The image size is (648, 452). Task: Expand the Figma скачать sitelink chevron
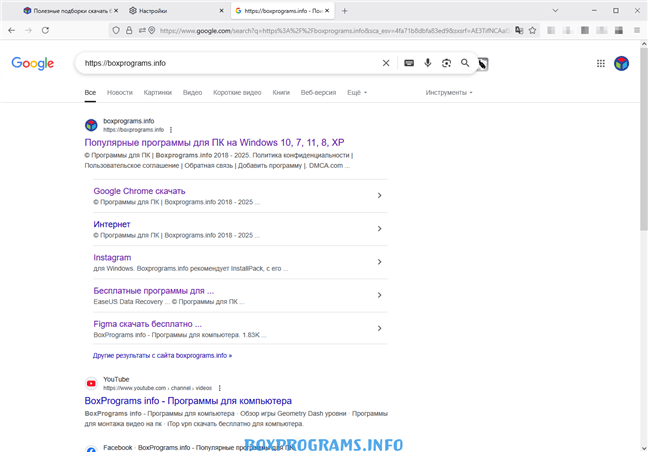(x=379, y=328)
